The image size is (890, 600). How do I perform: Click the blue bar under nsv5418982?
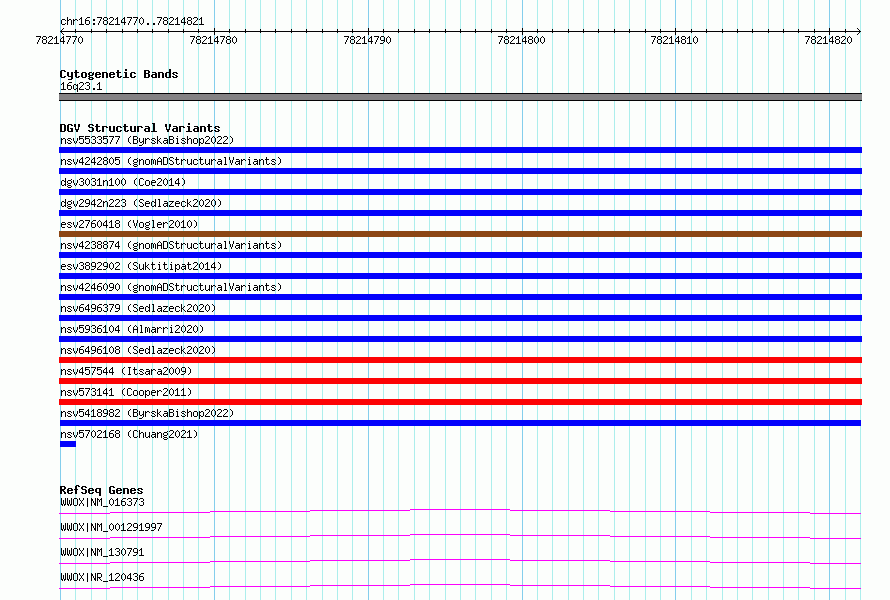pos(460,423)
